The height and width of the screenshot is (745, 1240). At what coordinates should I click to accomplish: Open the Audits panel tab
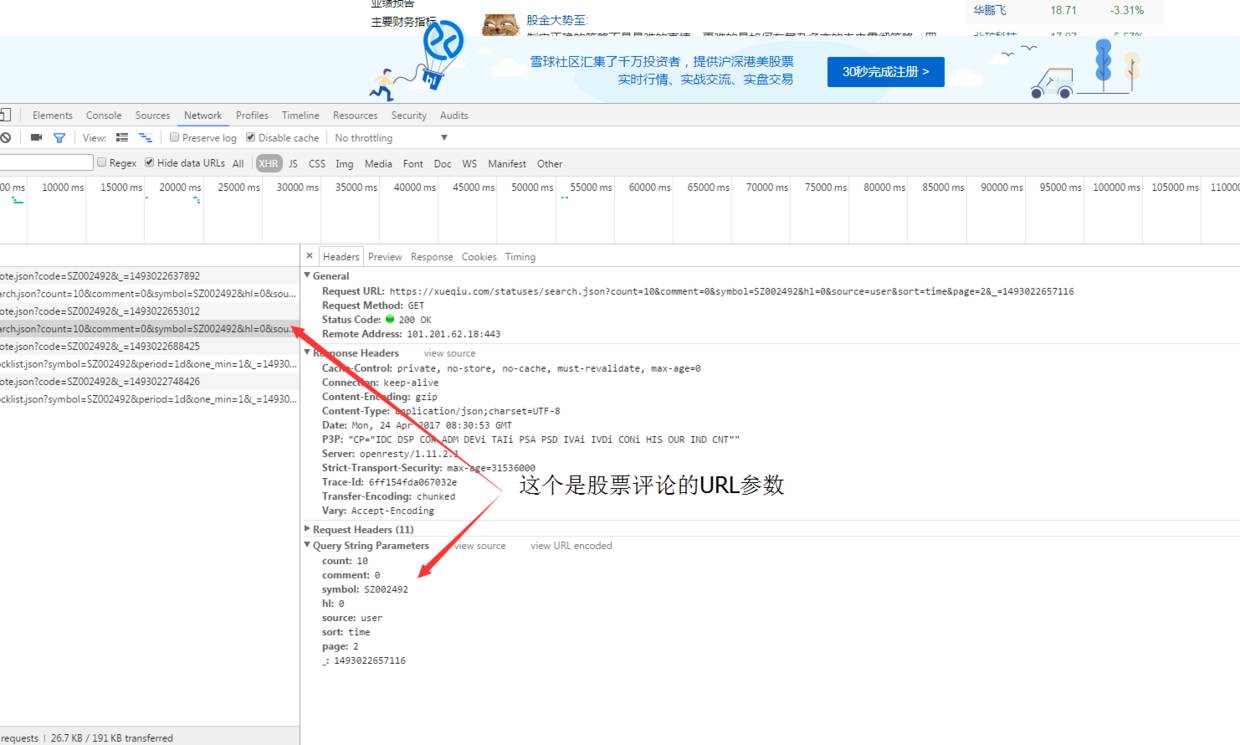coord(454,115)
